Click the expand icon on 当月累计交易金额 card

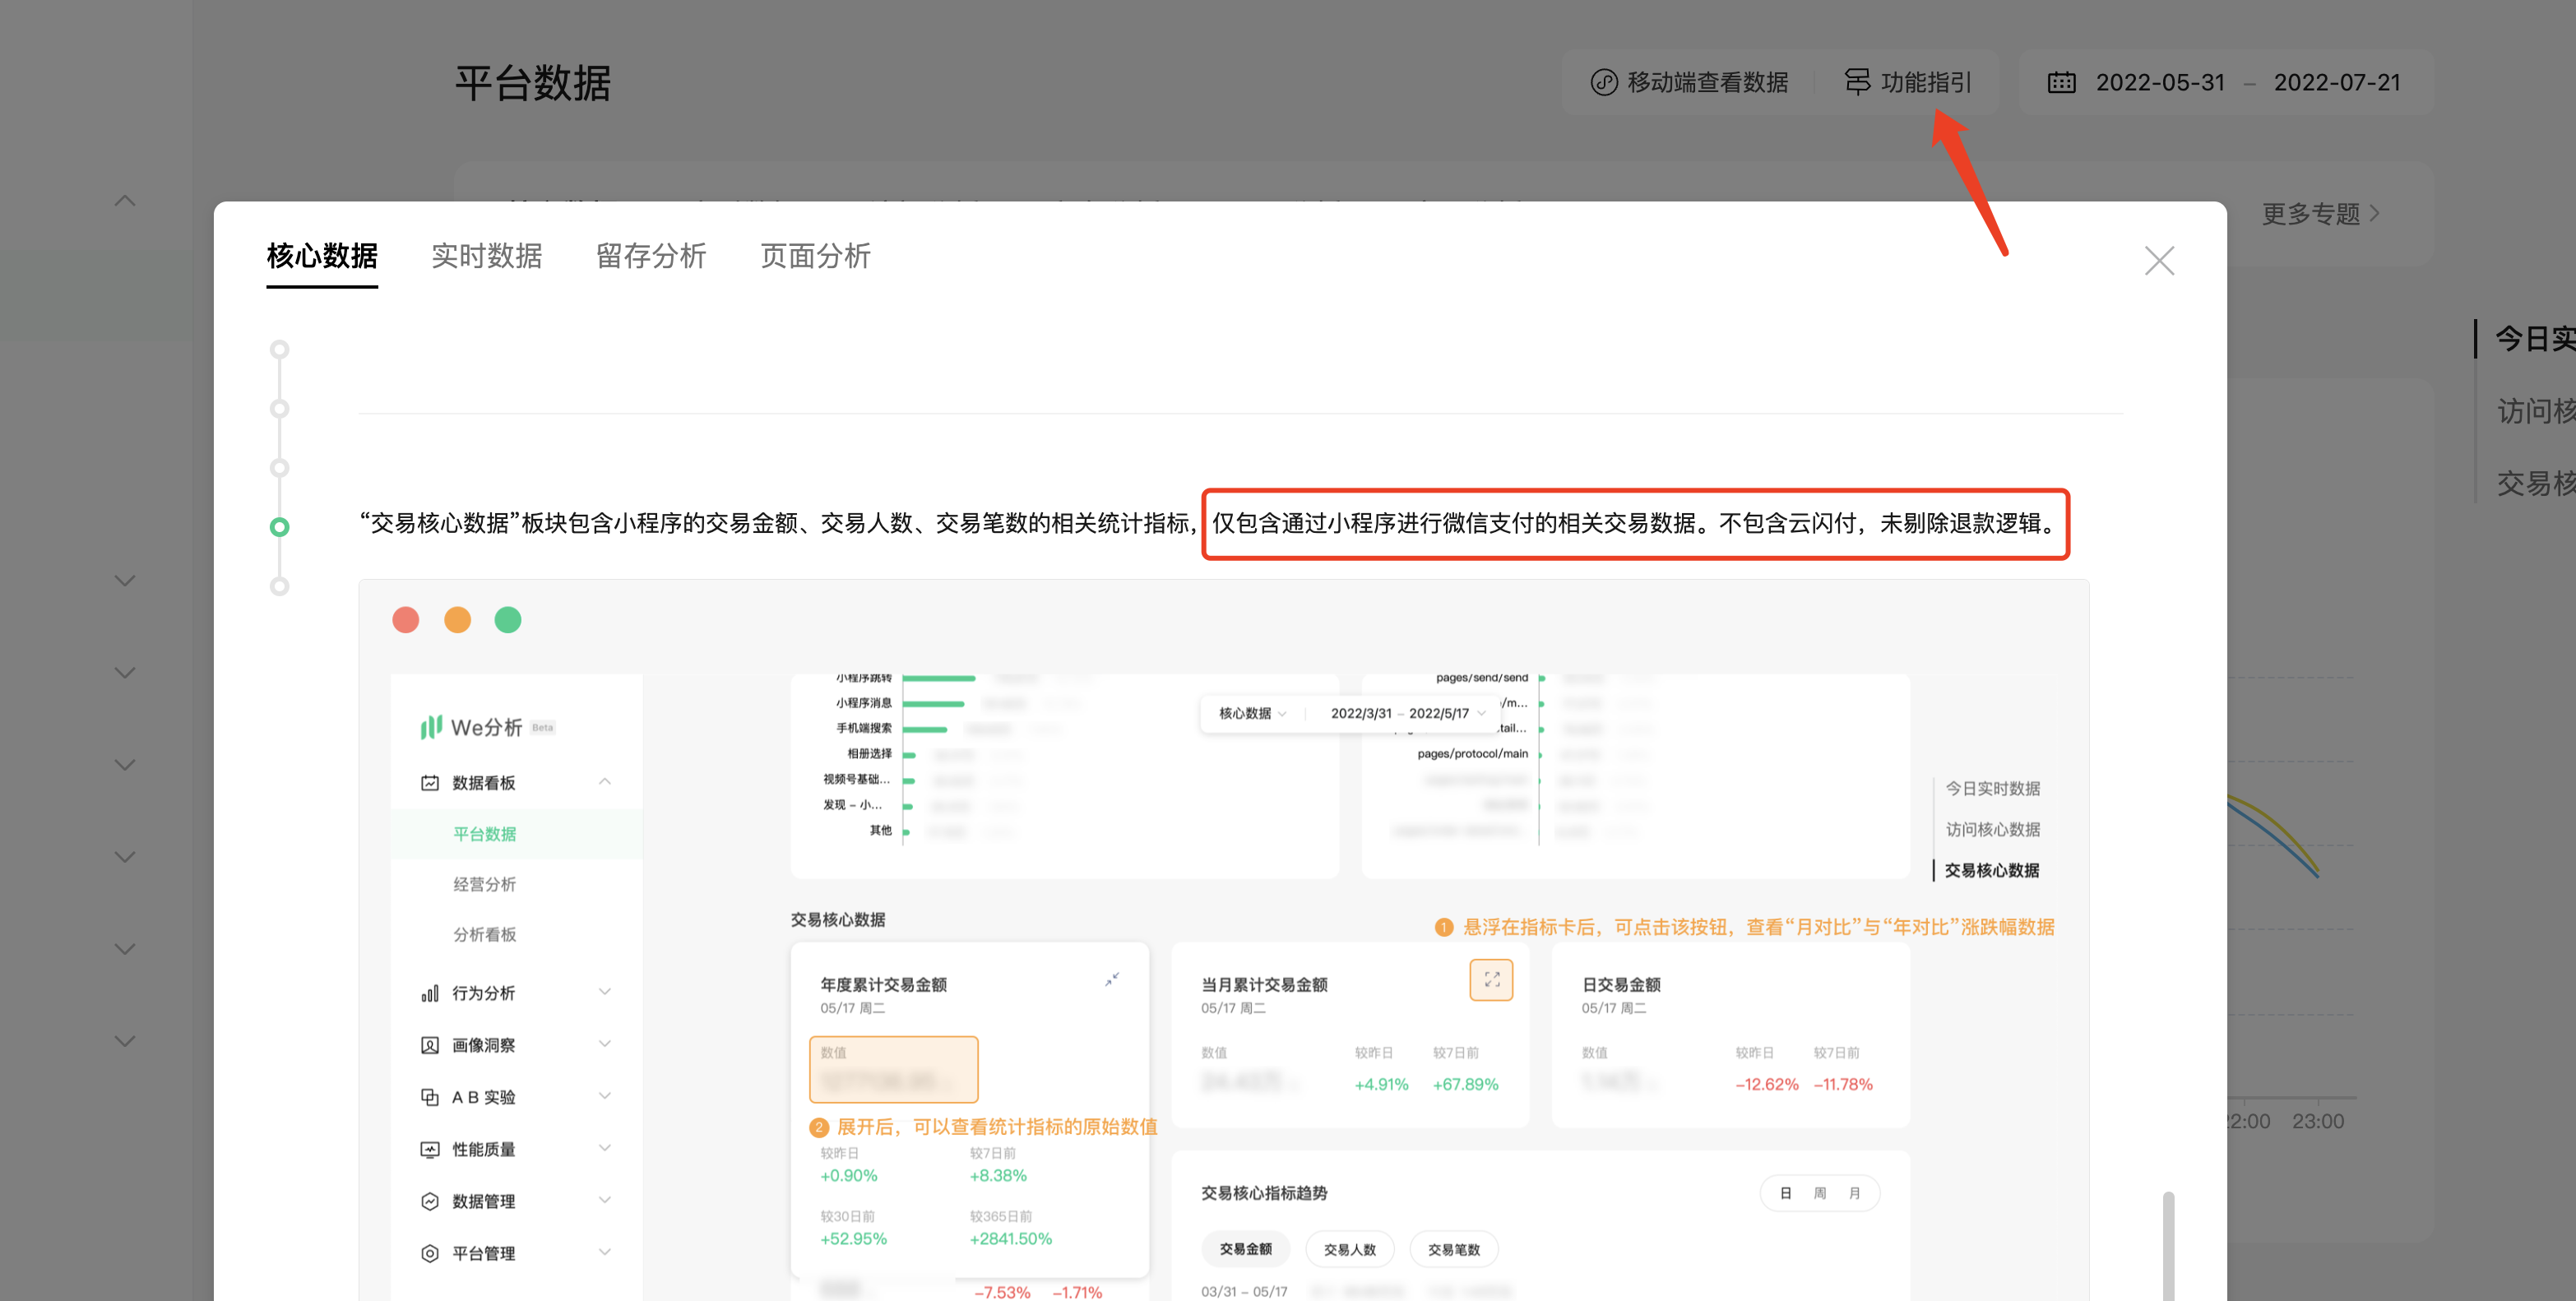[1490, 979]
